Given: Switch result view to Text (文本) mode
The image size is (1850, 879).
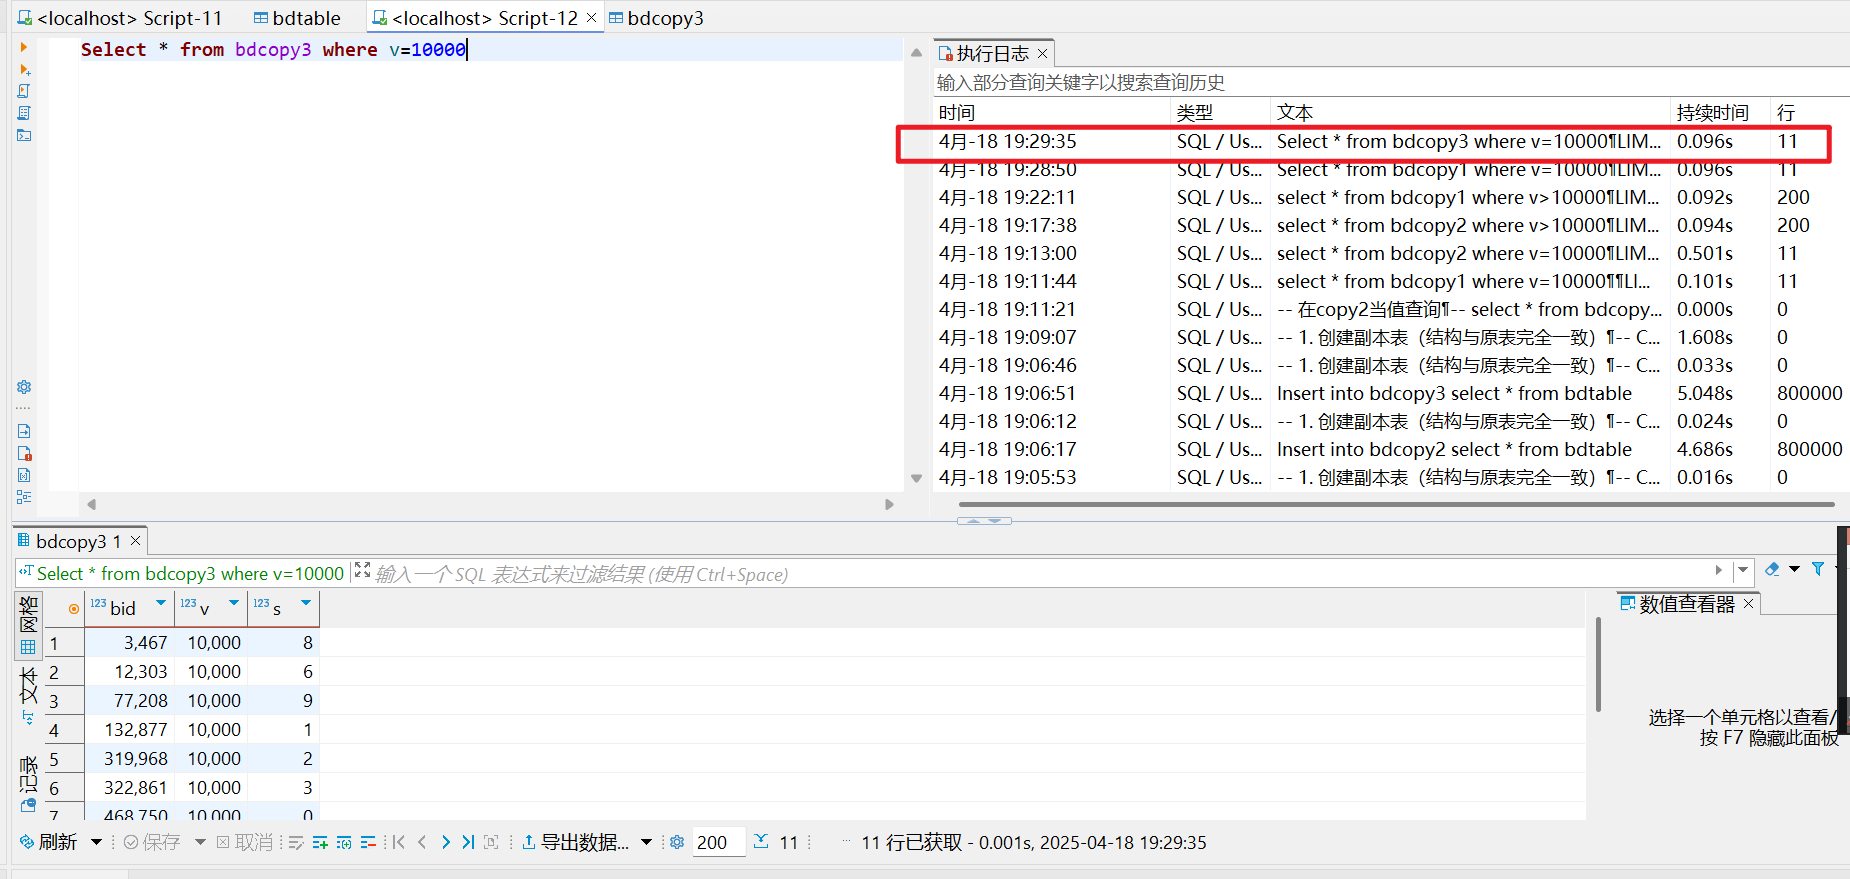Looking at the screenshot, I should point(28,695).
